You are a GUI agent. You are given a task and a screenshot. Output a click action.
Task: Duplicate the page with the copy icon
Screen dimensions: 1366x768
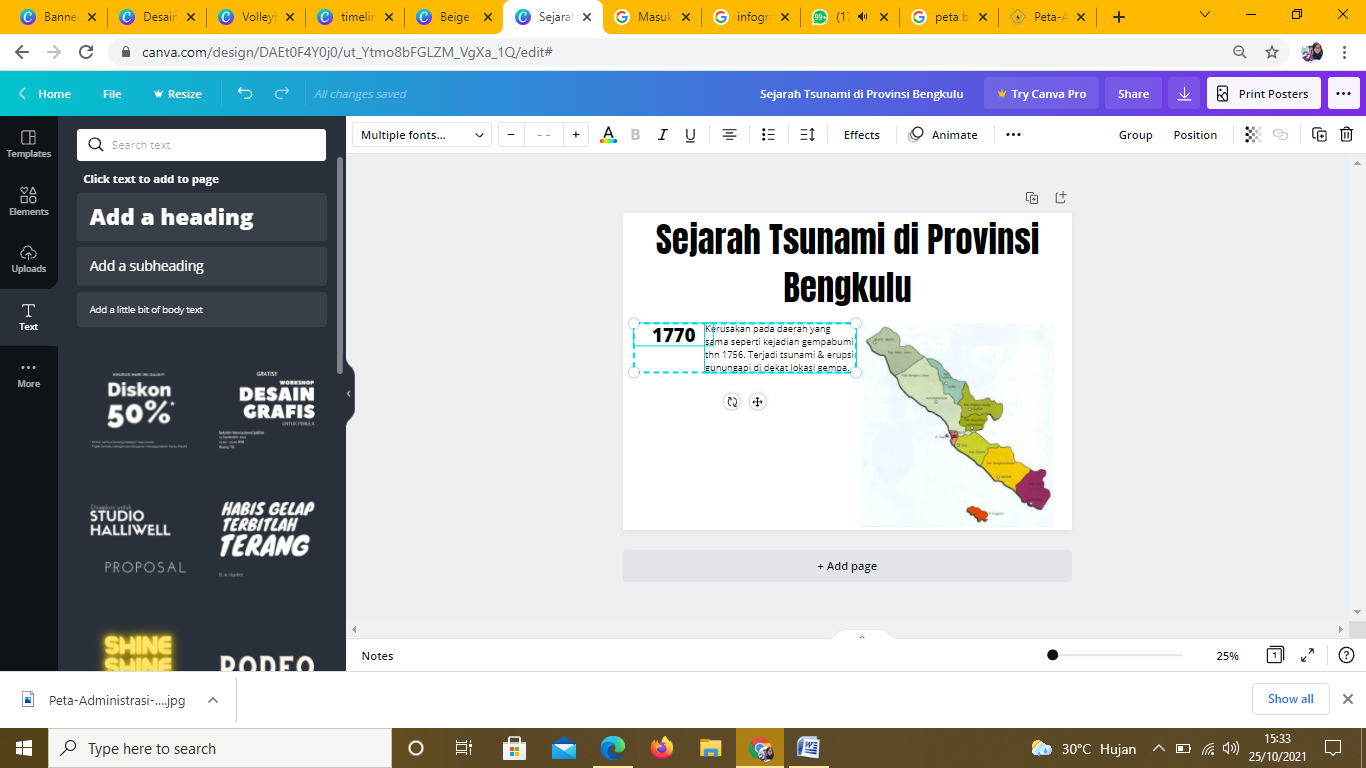[1032, 198]
